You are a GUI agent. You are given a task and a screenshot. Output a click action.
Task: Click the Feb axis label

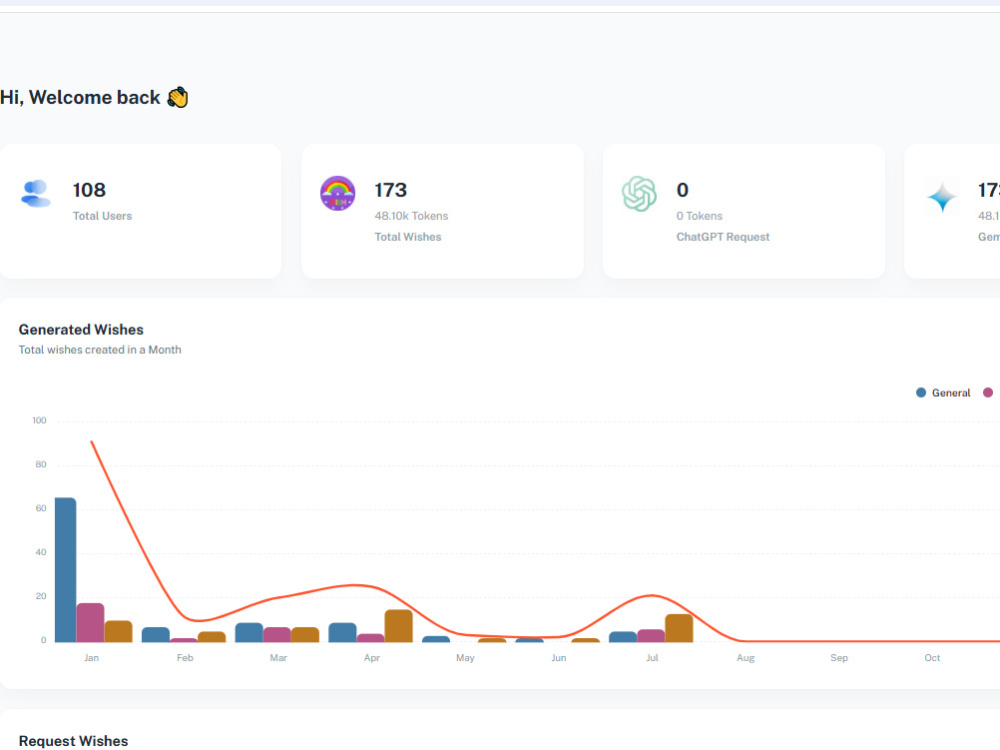pyautogui.click(x=185, y=658)
